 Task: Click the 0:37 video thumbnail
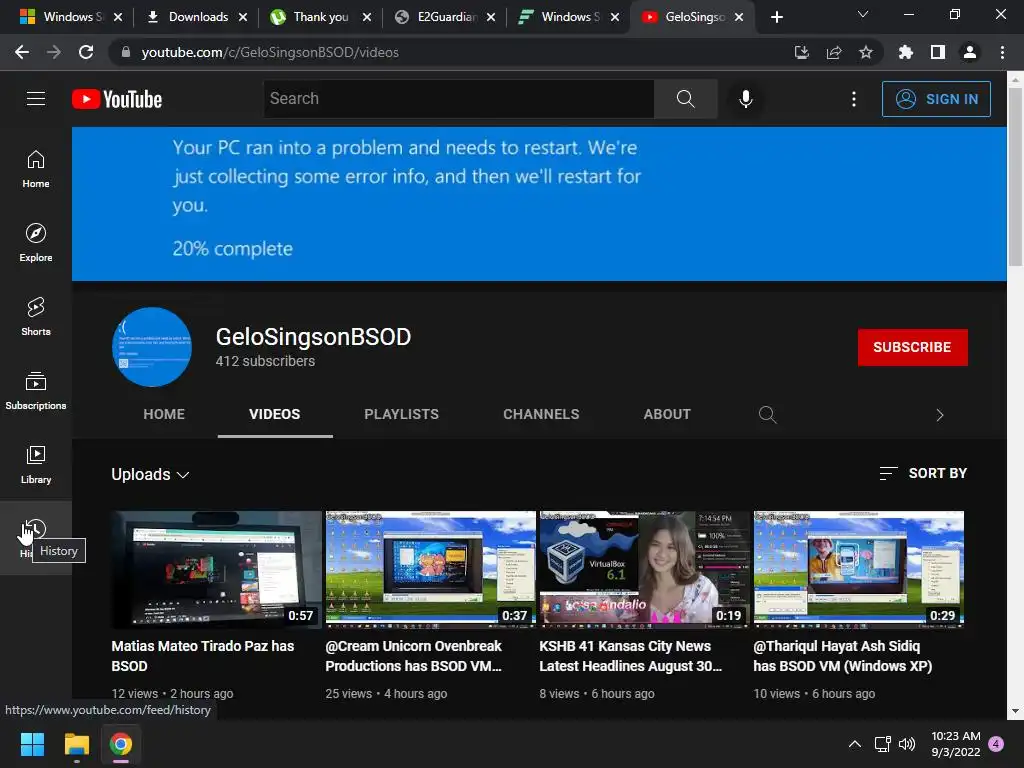(x=430, y=569)
